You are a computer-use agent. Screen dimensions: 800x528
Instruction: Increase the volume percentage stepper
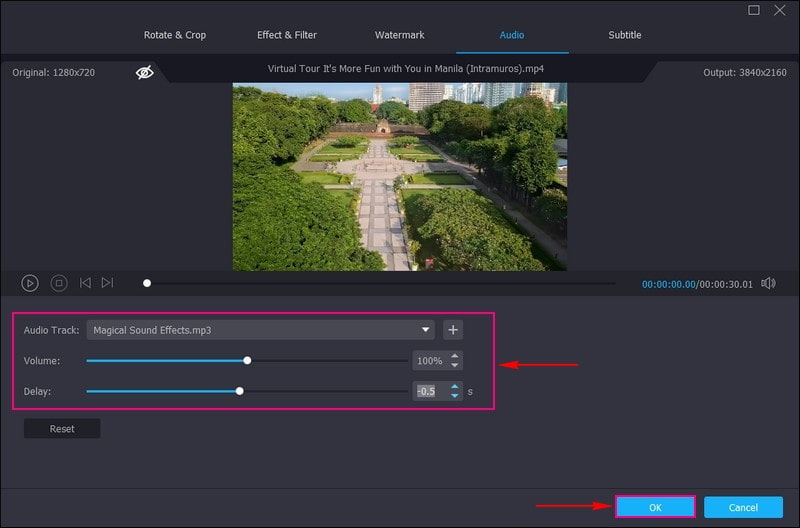pos(455,356)
